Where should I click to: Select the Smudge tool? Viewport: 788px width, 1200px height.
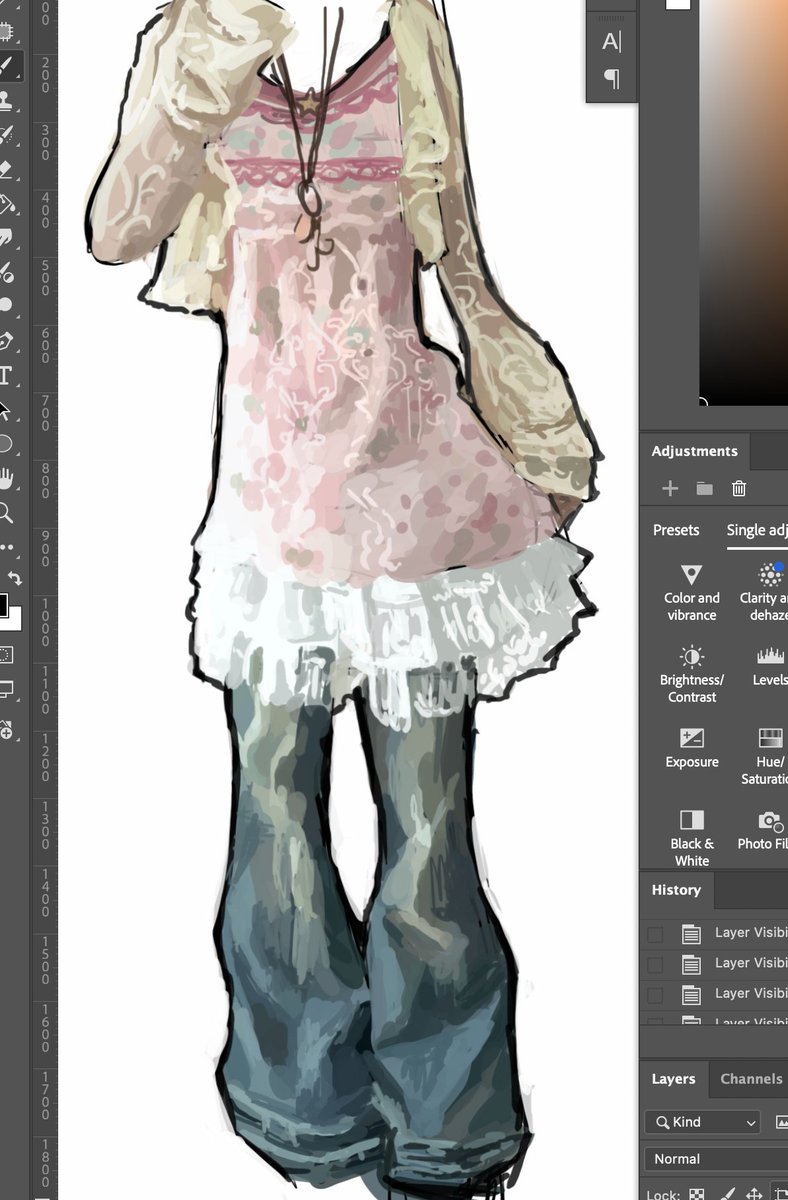click(6, 237)
